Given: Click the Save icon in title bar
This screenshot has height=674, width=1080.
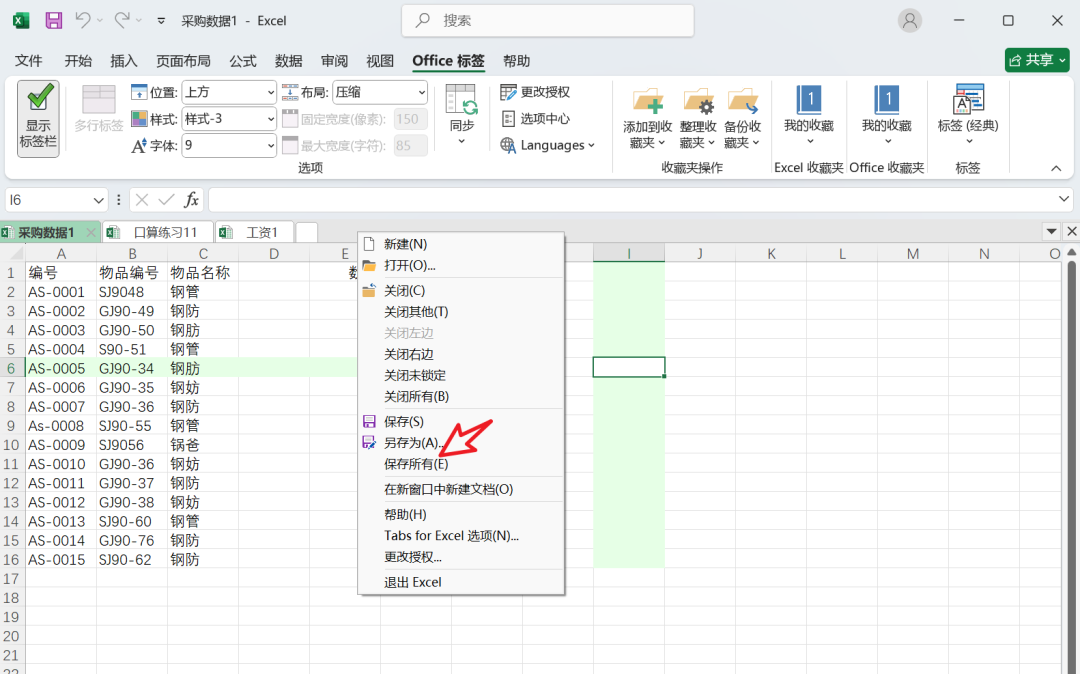Looking at the screenshot, I should pyautogui.click(x=54, y=21).
